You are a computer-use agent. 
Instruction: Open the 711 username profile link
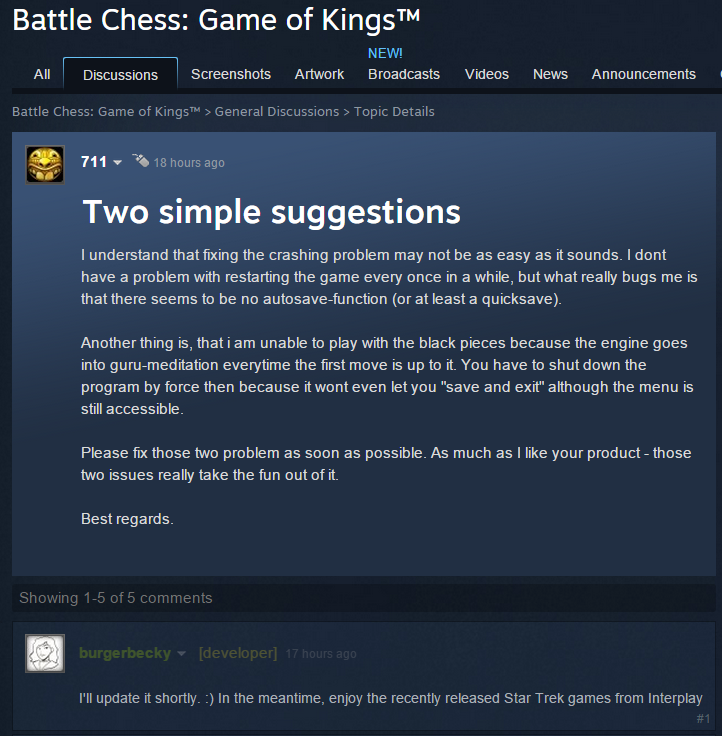click(94, 162)
